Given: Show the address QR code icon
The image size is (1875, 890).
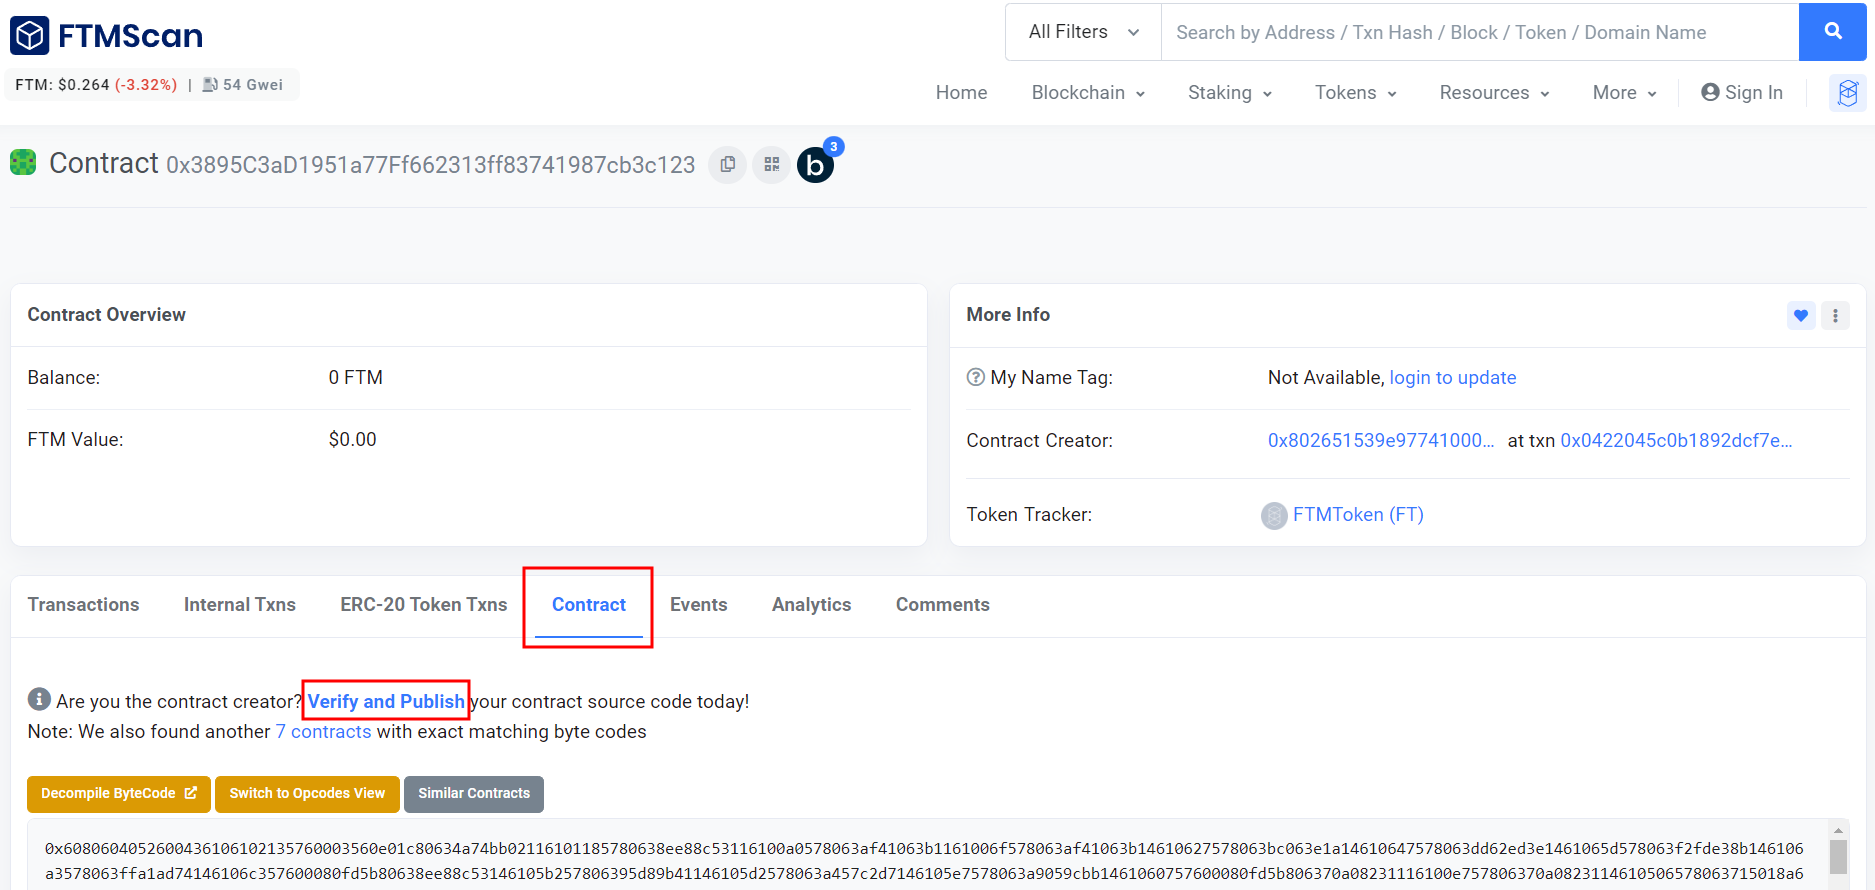Looking at the screenshot, I should pyautogui.click(x=772, y=164).
